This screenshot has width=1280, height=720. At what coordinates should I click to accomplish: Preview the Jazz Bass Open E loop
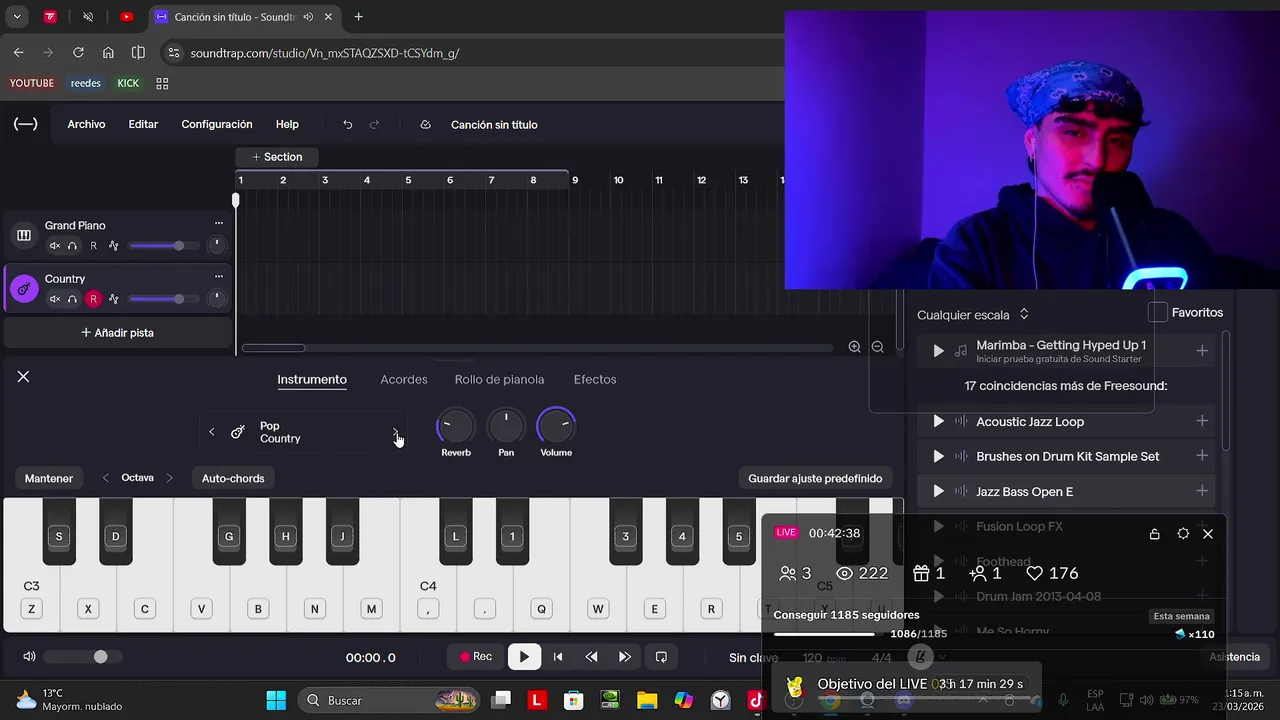pyautogui.click(x=938, y=492)
